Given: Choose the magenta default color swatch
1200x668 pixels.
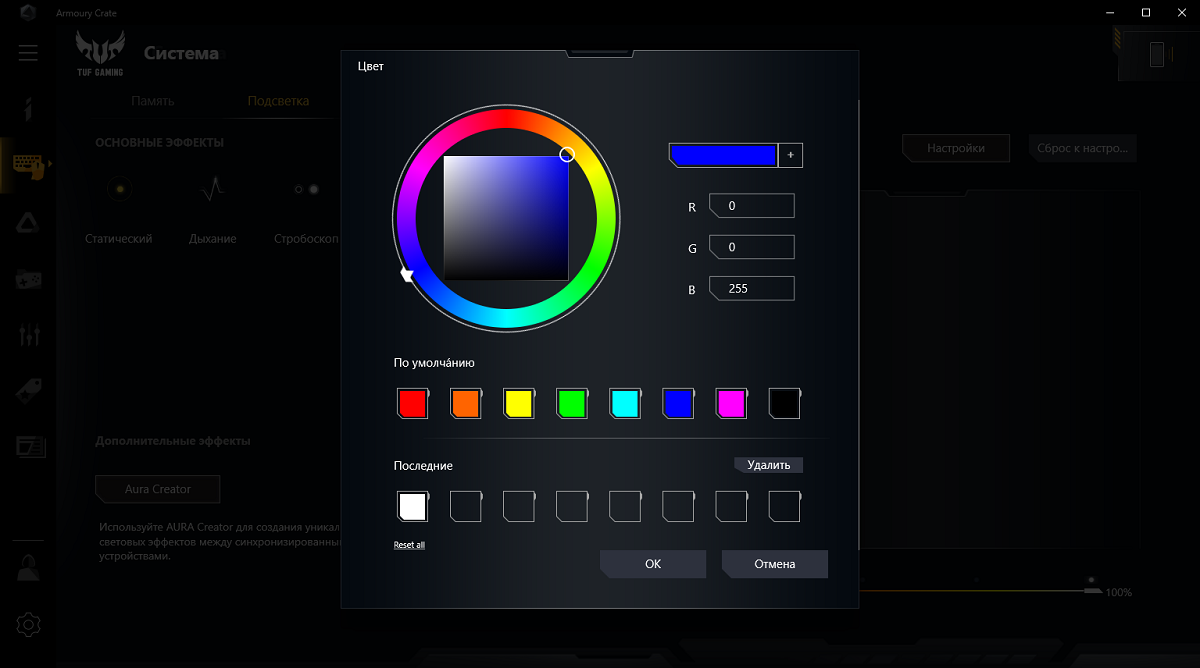Looking at the screenshot, I should (731, 404).
